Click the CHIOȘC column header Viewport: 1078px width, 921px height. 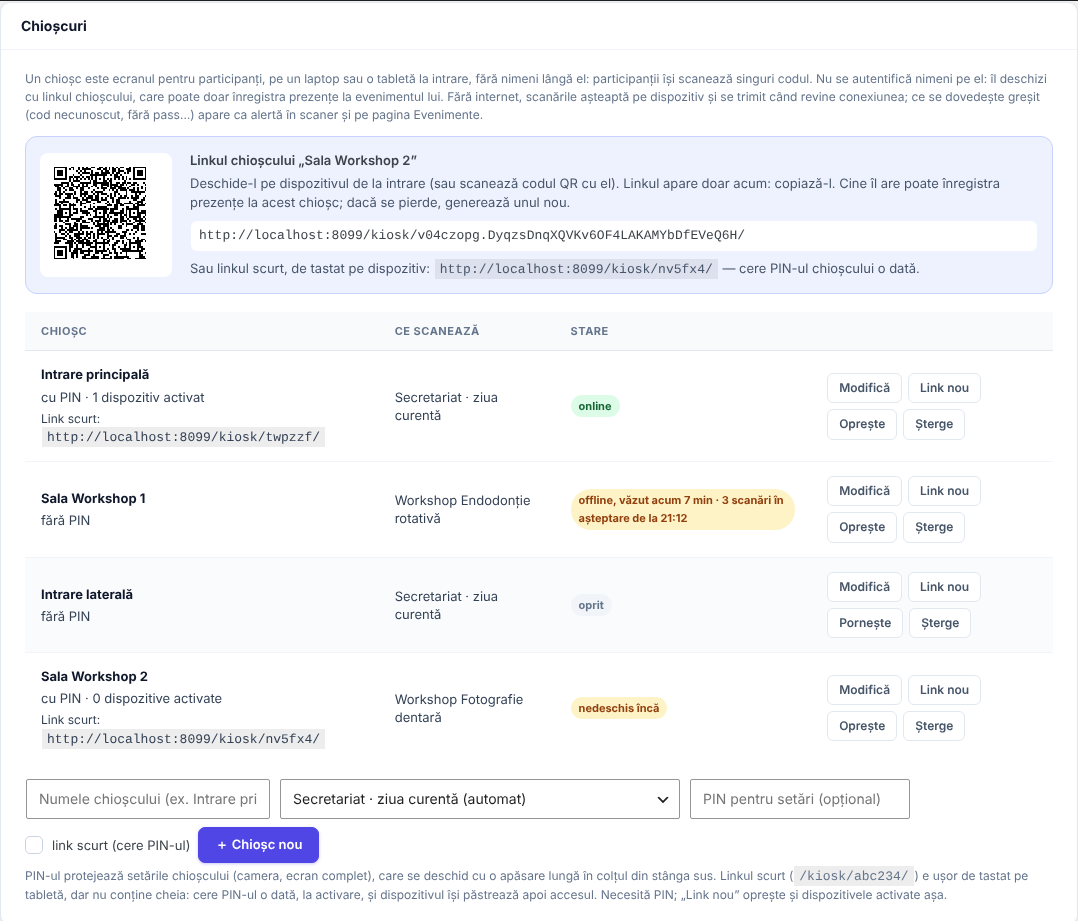point(64,331)
